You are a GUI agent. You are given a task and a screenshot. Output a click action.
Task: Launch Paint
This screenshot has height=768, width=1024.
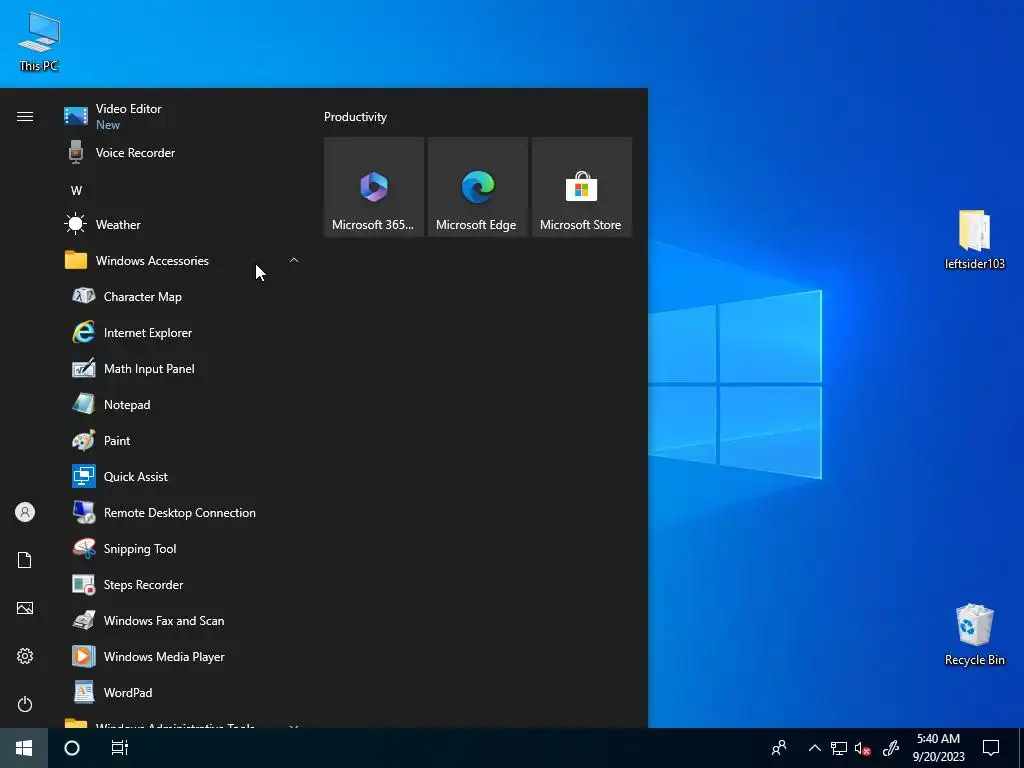[183, 441]
